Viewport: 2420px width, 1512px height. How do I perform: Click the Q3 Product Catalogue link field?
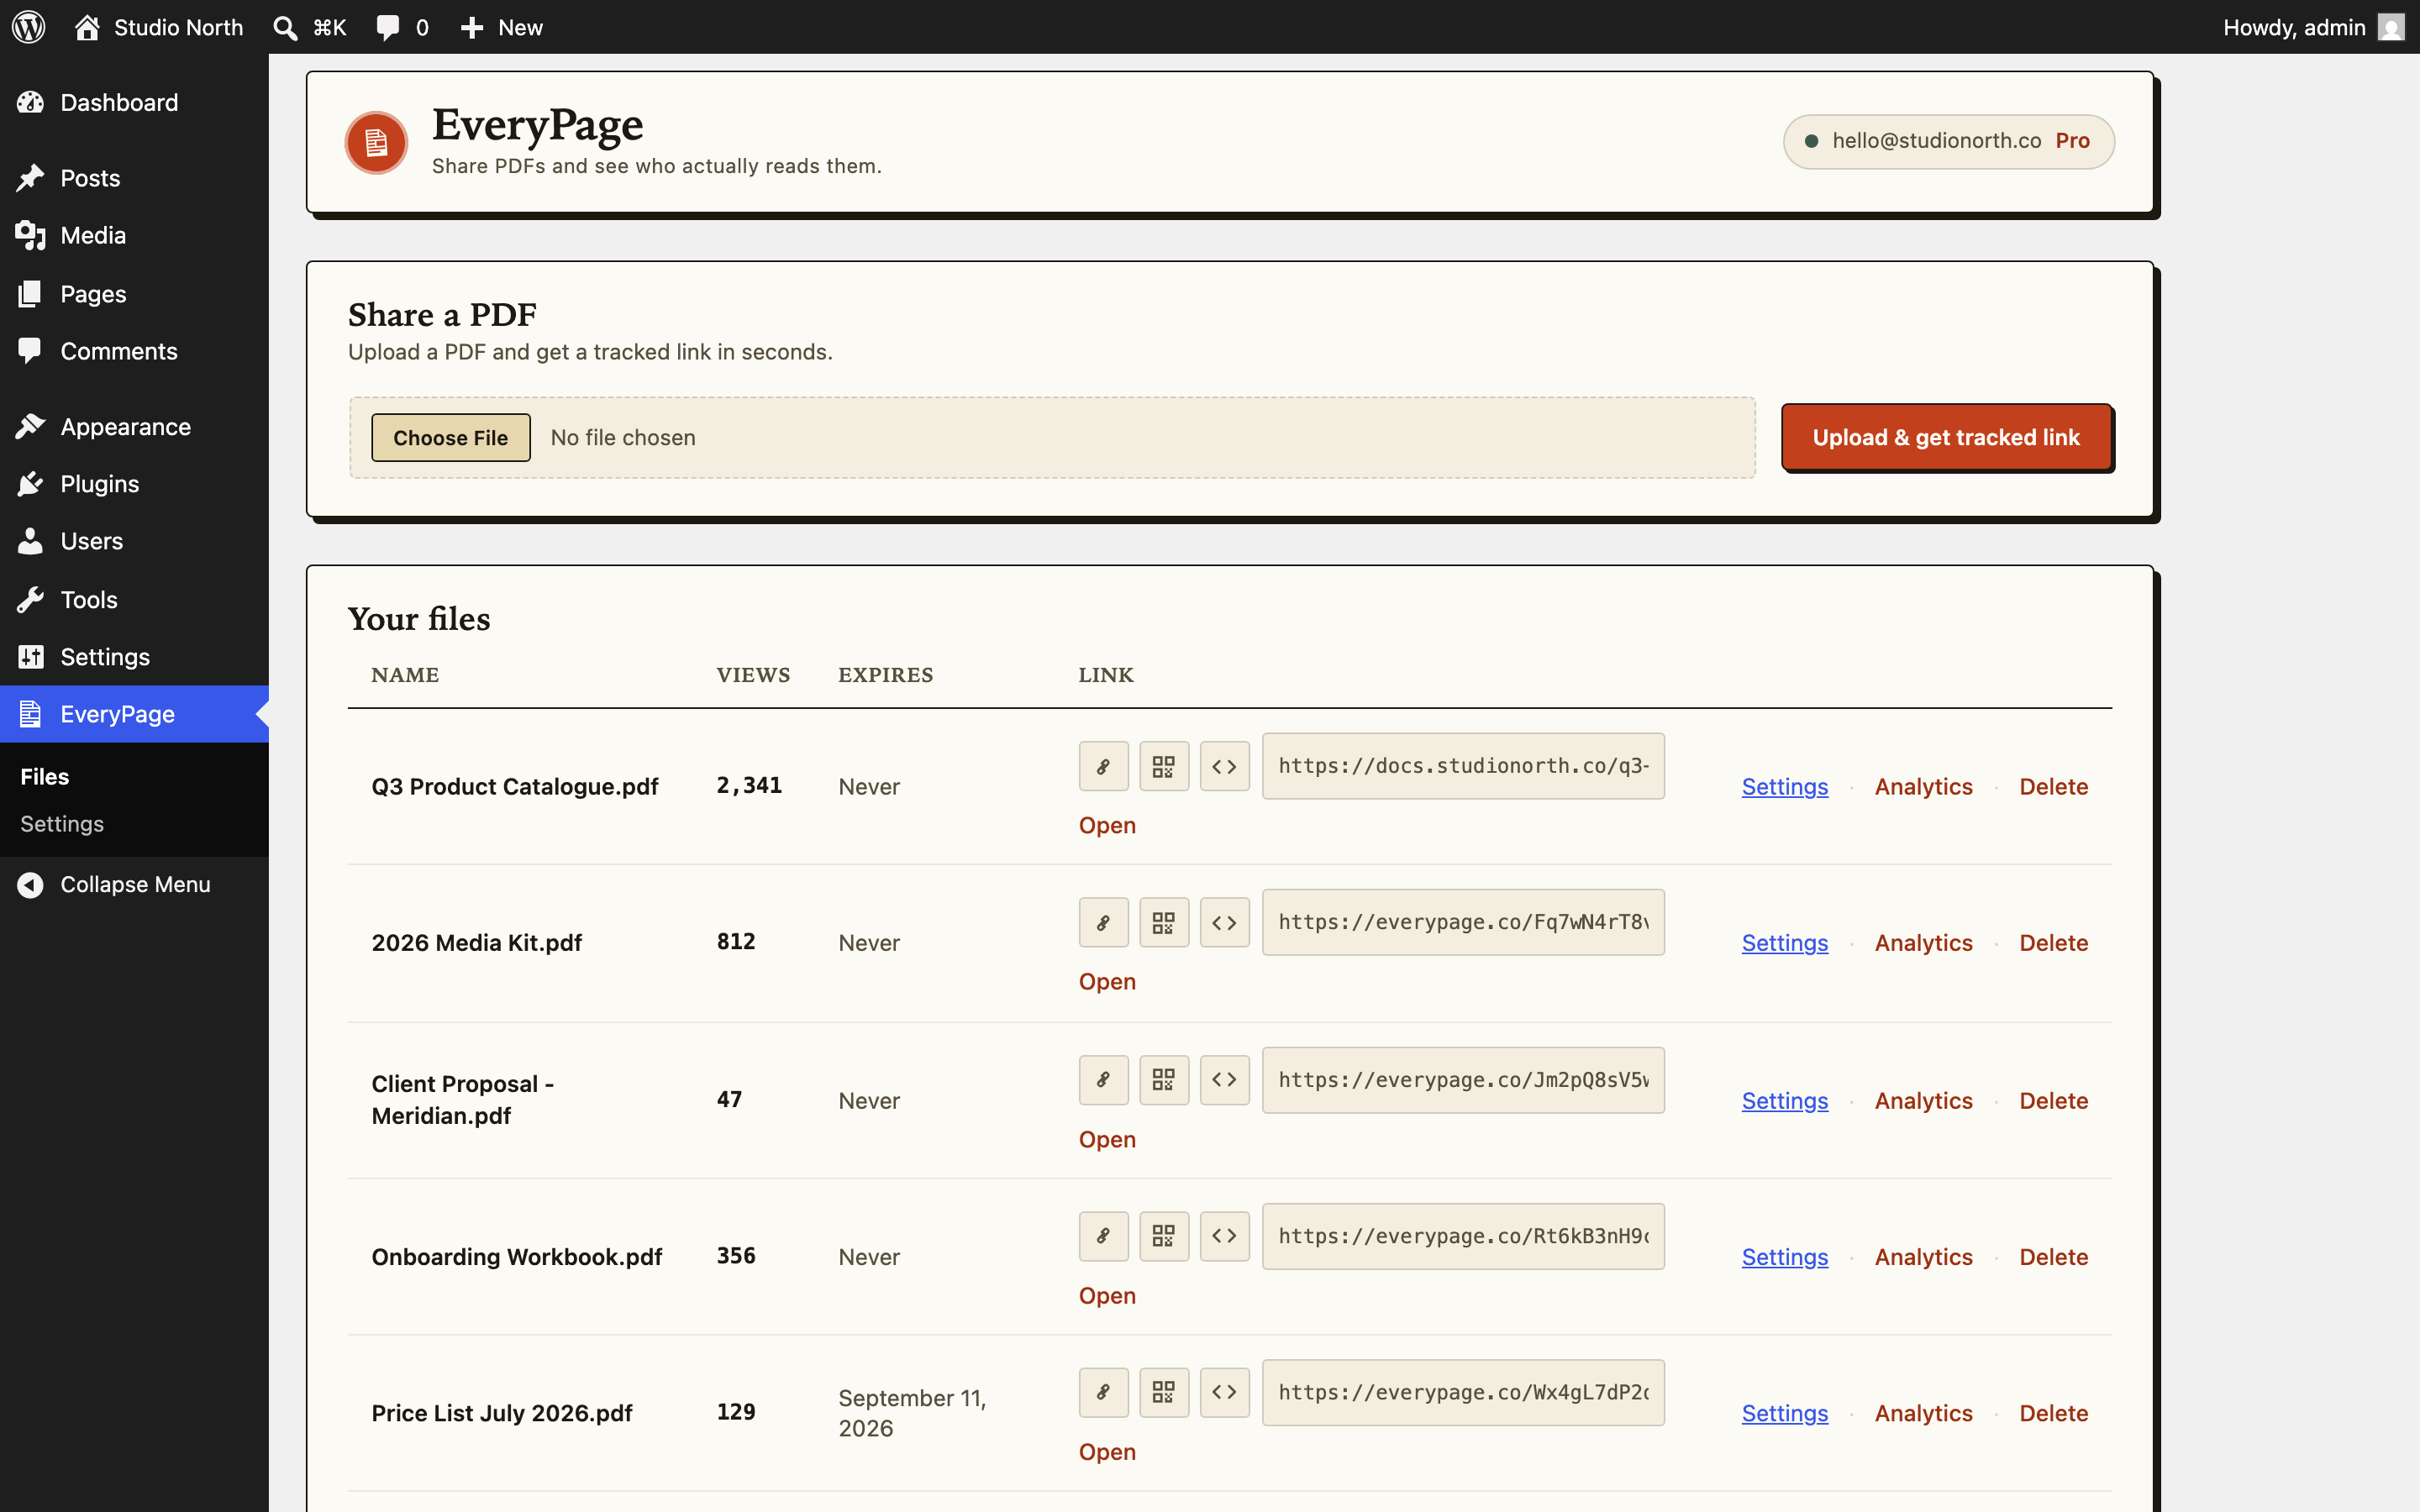pyautogui.click(x=1463, y=766)
